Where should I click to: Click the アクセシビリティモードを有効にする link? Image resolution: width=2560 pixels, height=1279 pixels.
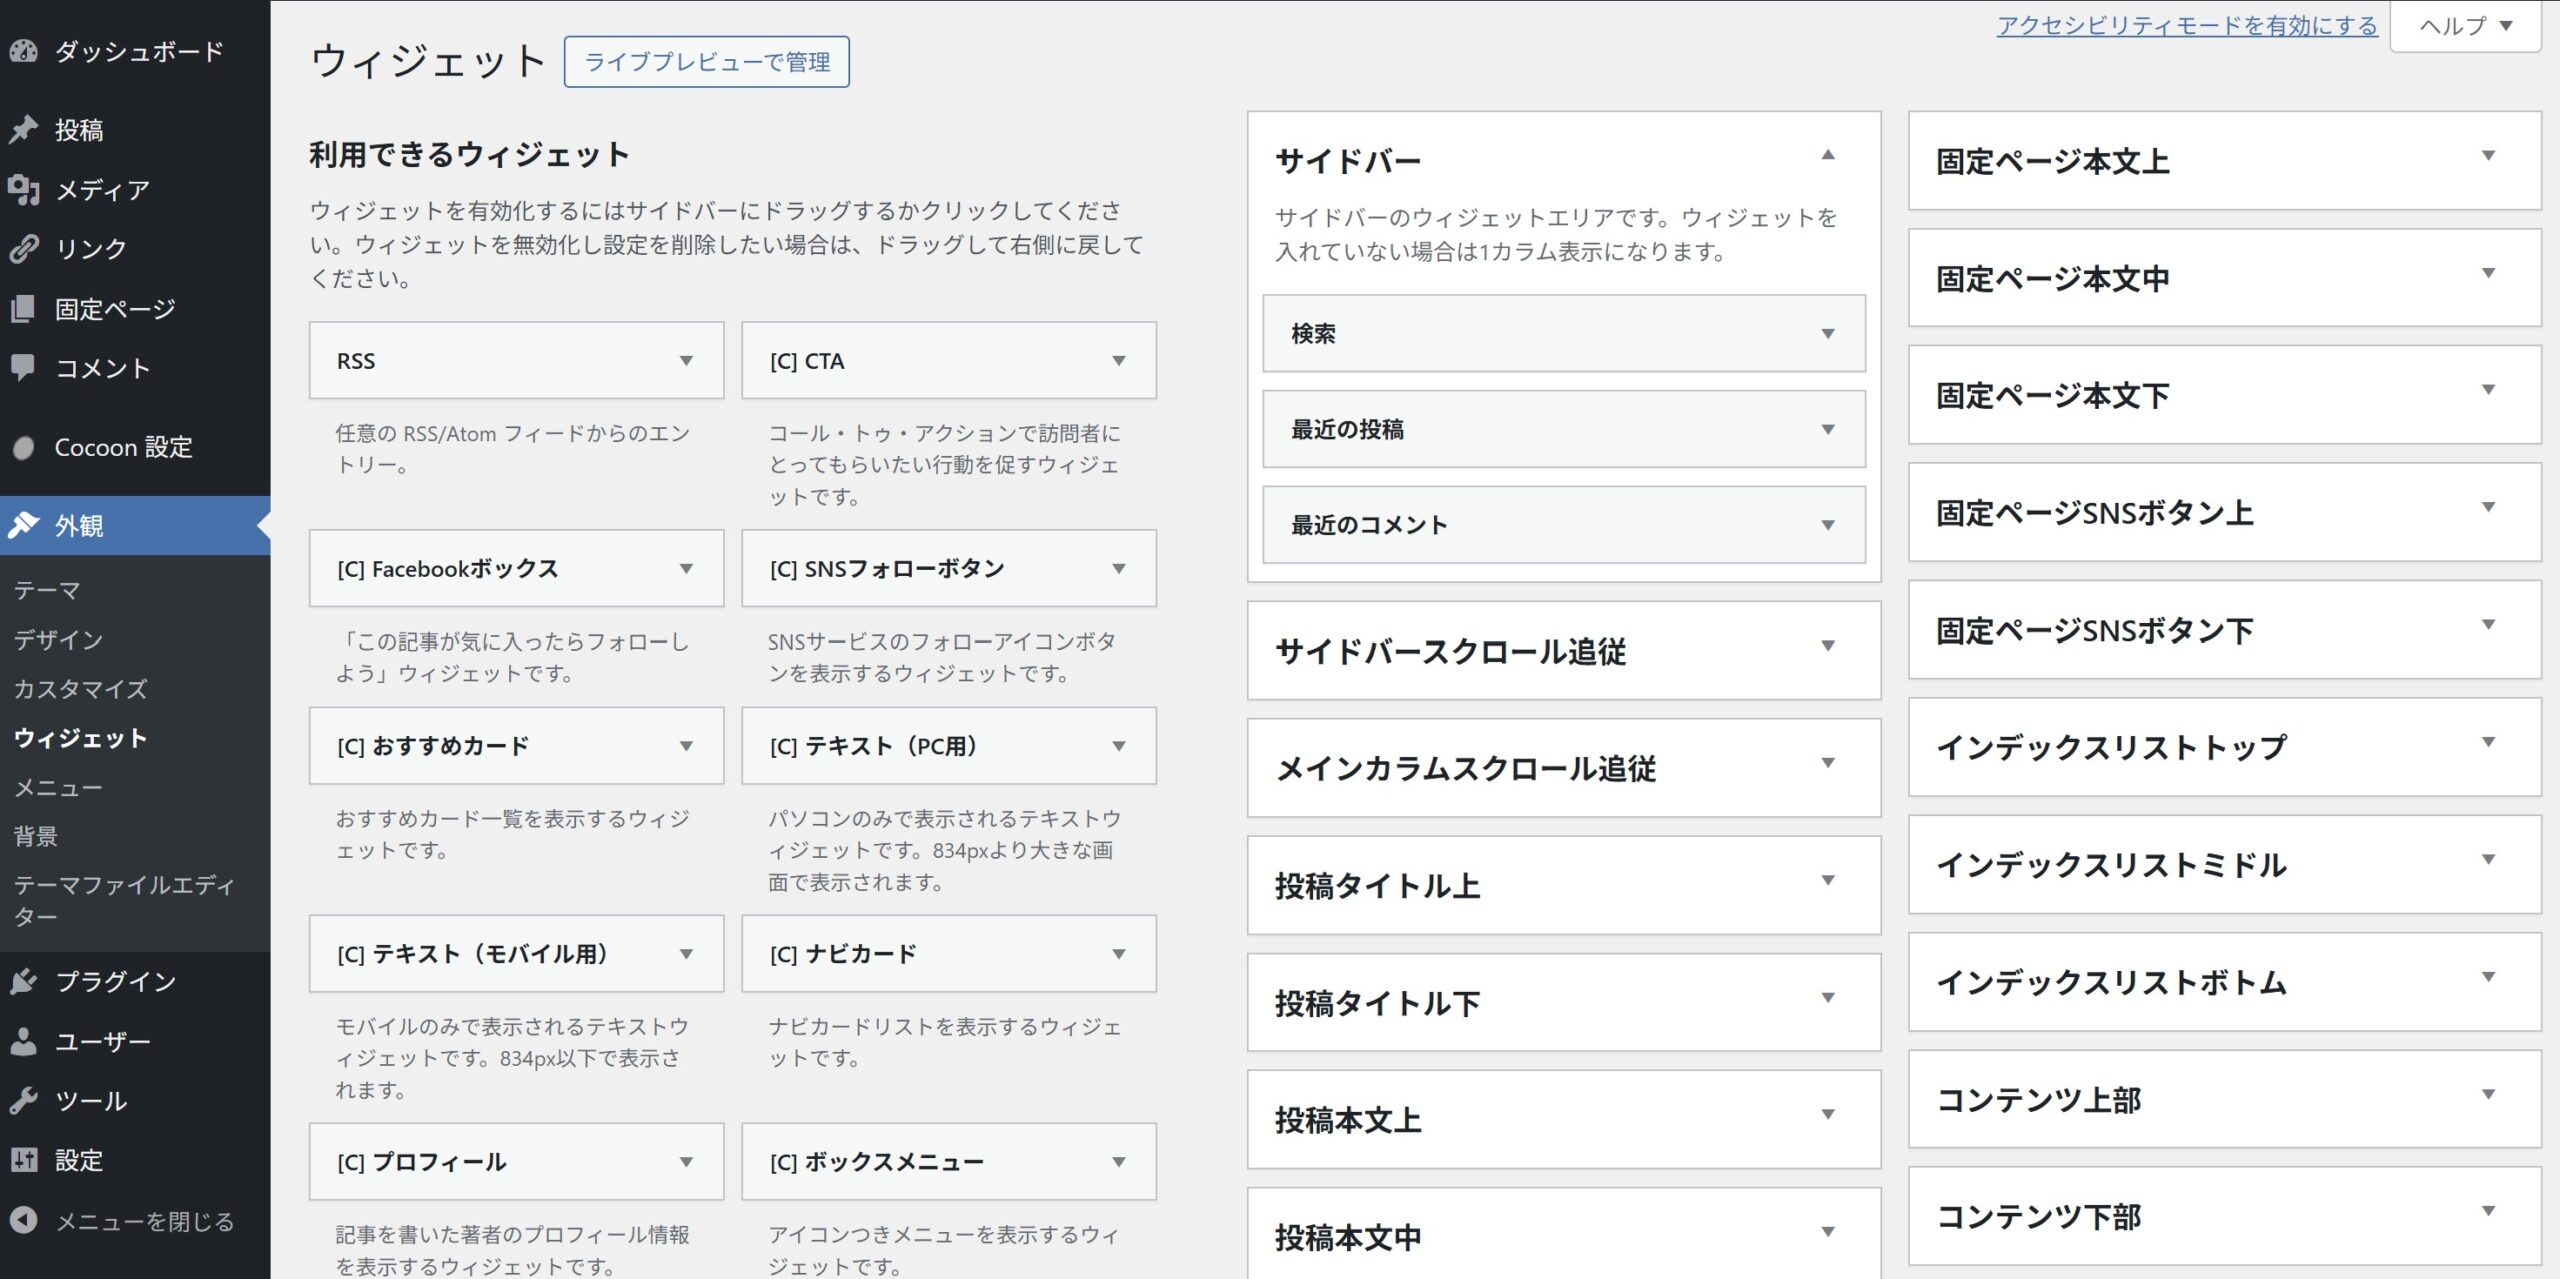2186,26
